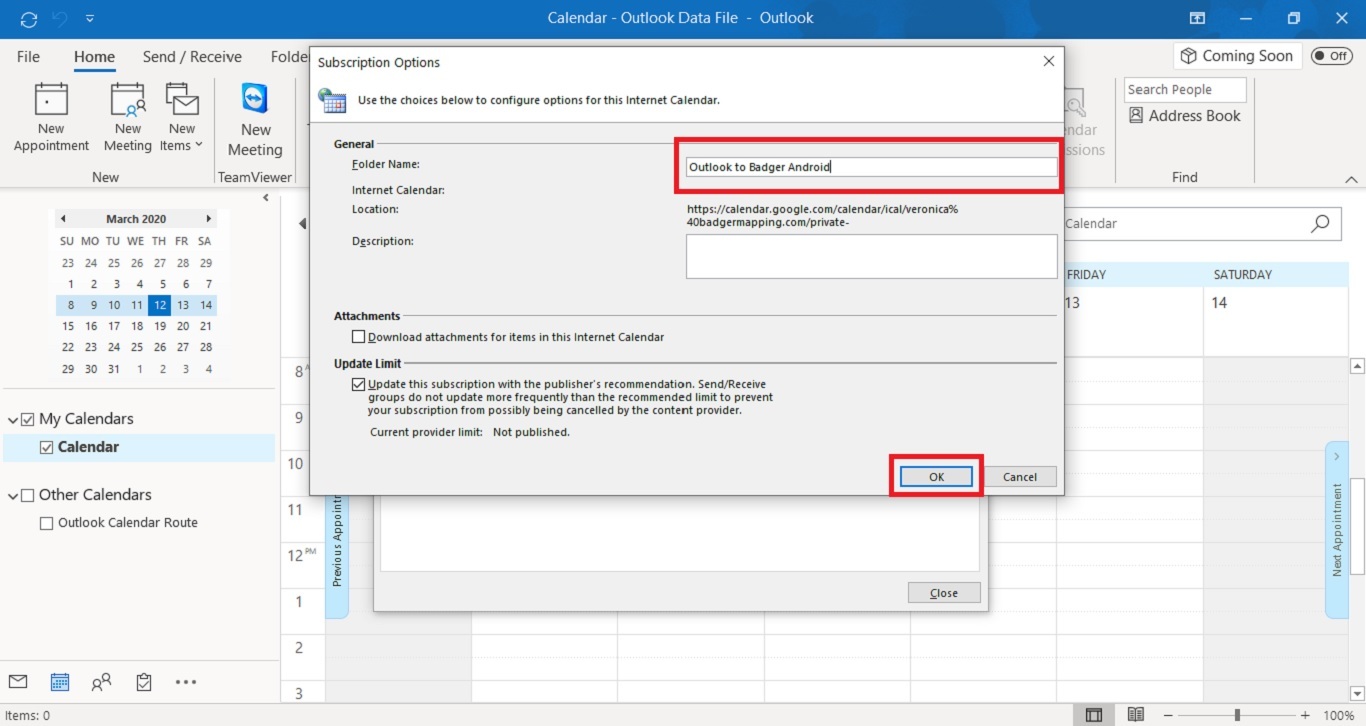Image resolution: width=1366 pixels, height=726 pixels.
Task: Click the Normal view icon in status bar
Action: (1094, 715)
